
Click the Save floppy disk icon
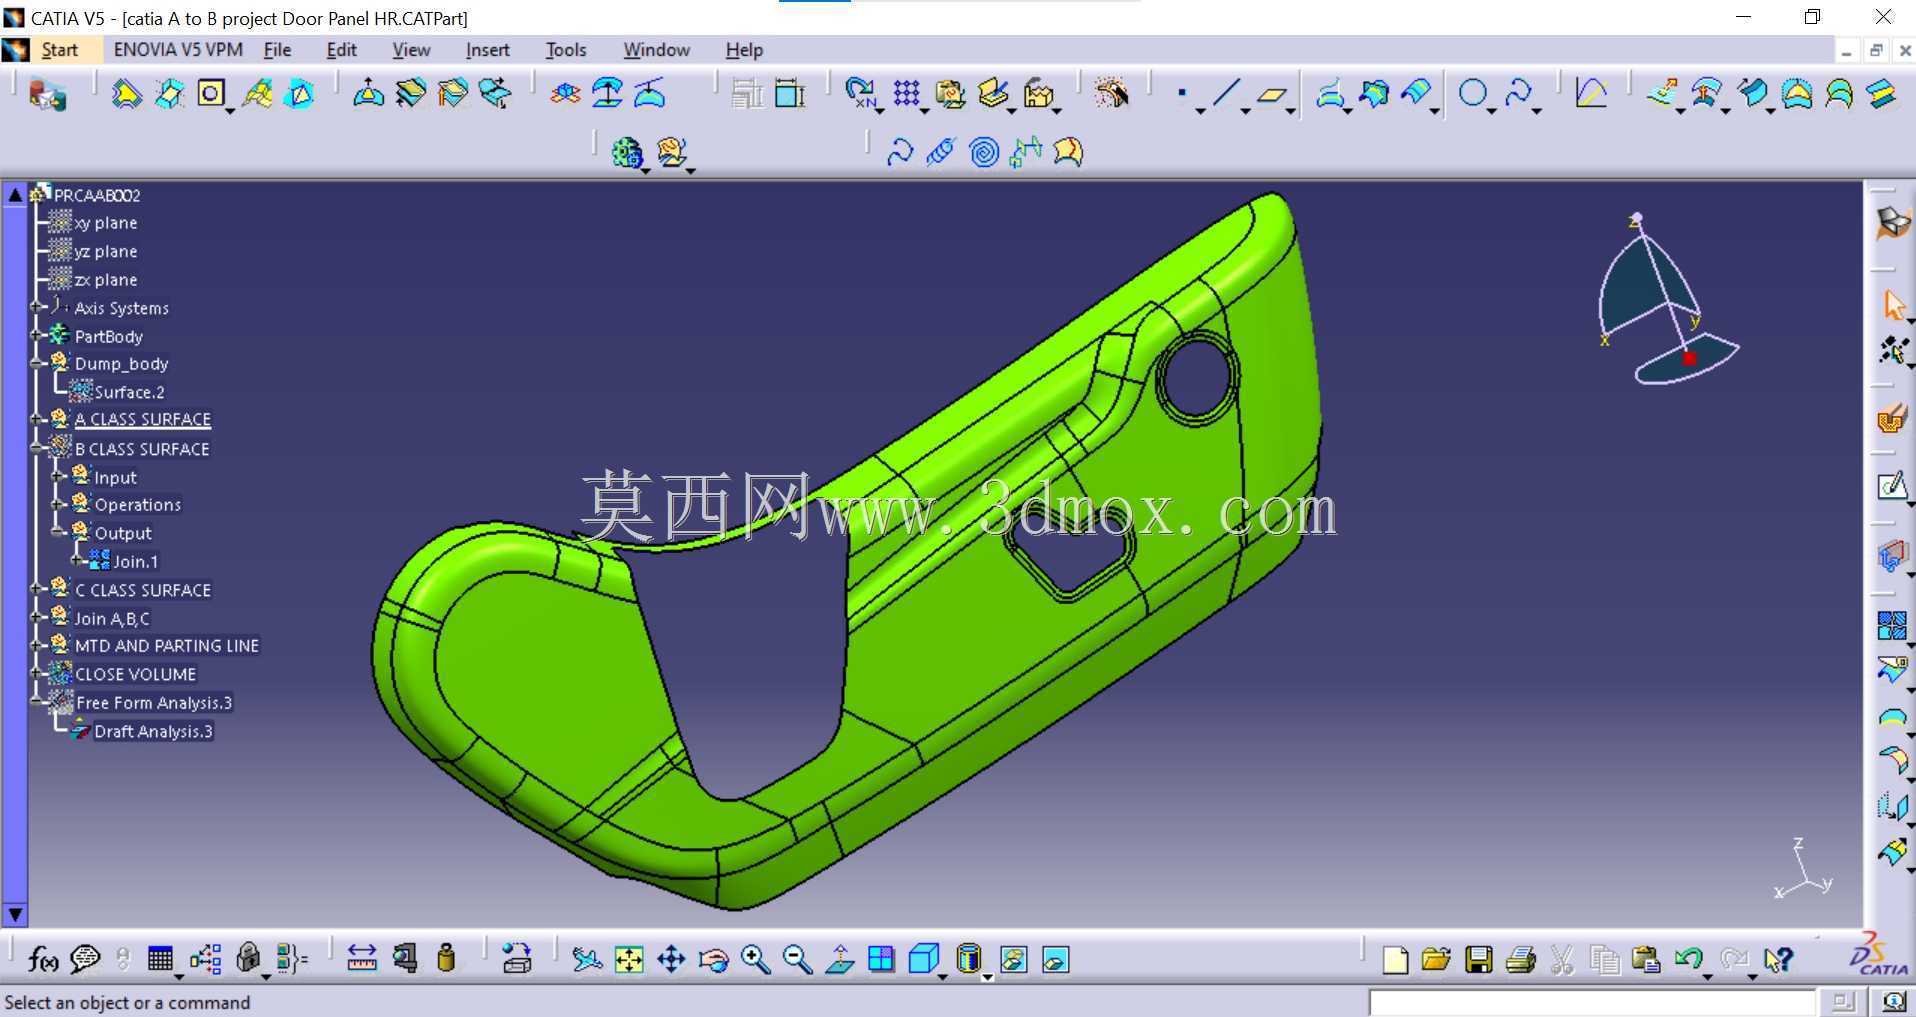pyautogui.click(x=1478, y=960)
